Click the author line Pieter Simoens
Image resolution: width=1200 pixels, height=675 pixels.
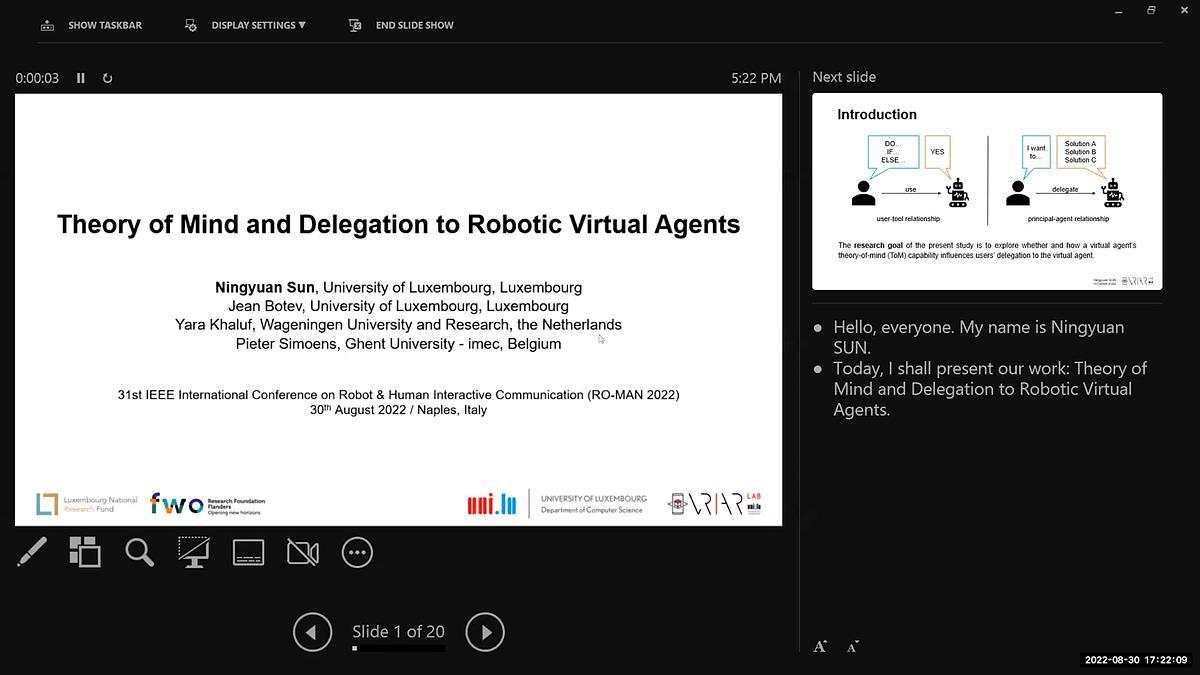click(398, 343)
